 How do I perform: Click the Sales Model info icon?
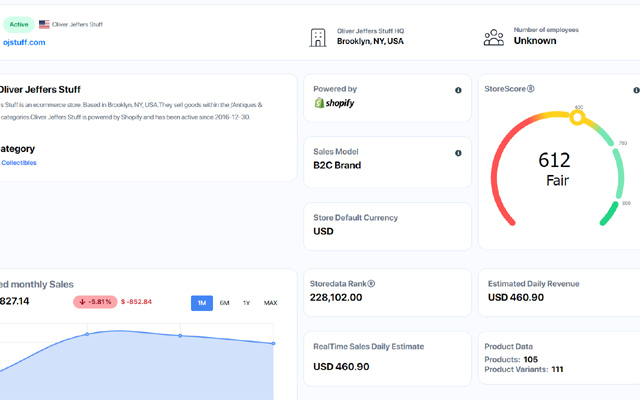(458, 153)
